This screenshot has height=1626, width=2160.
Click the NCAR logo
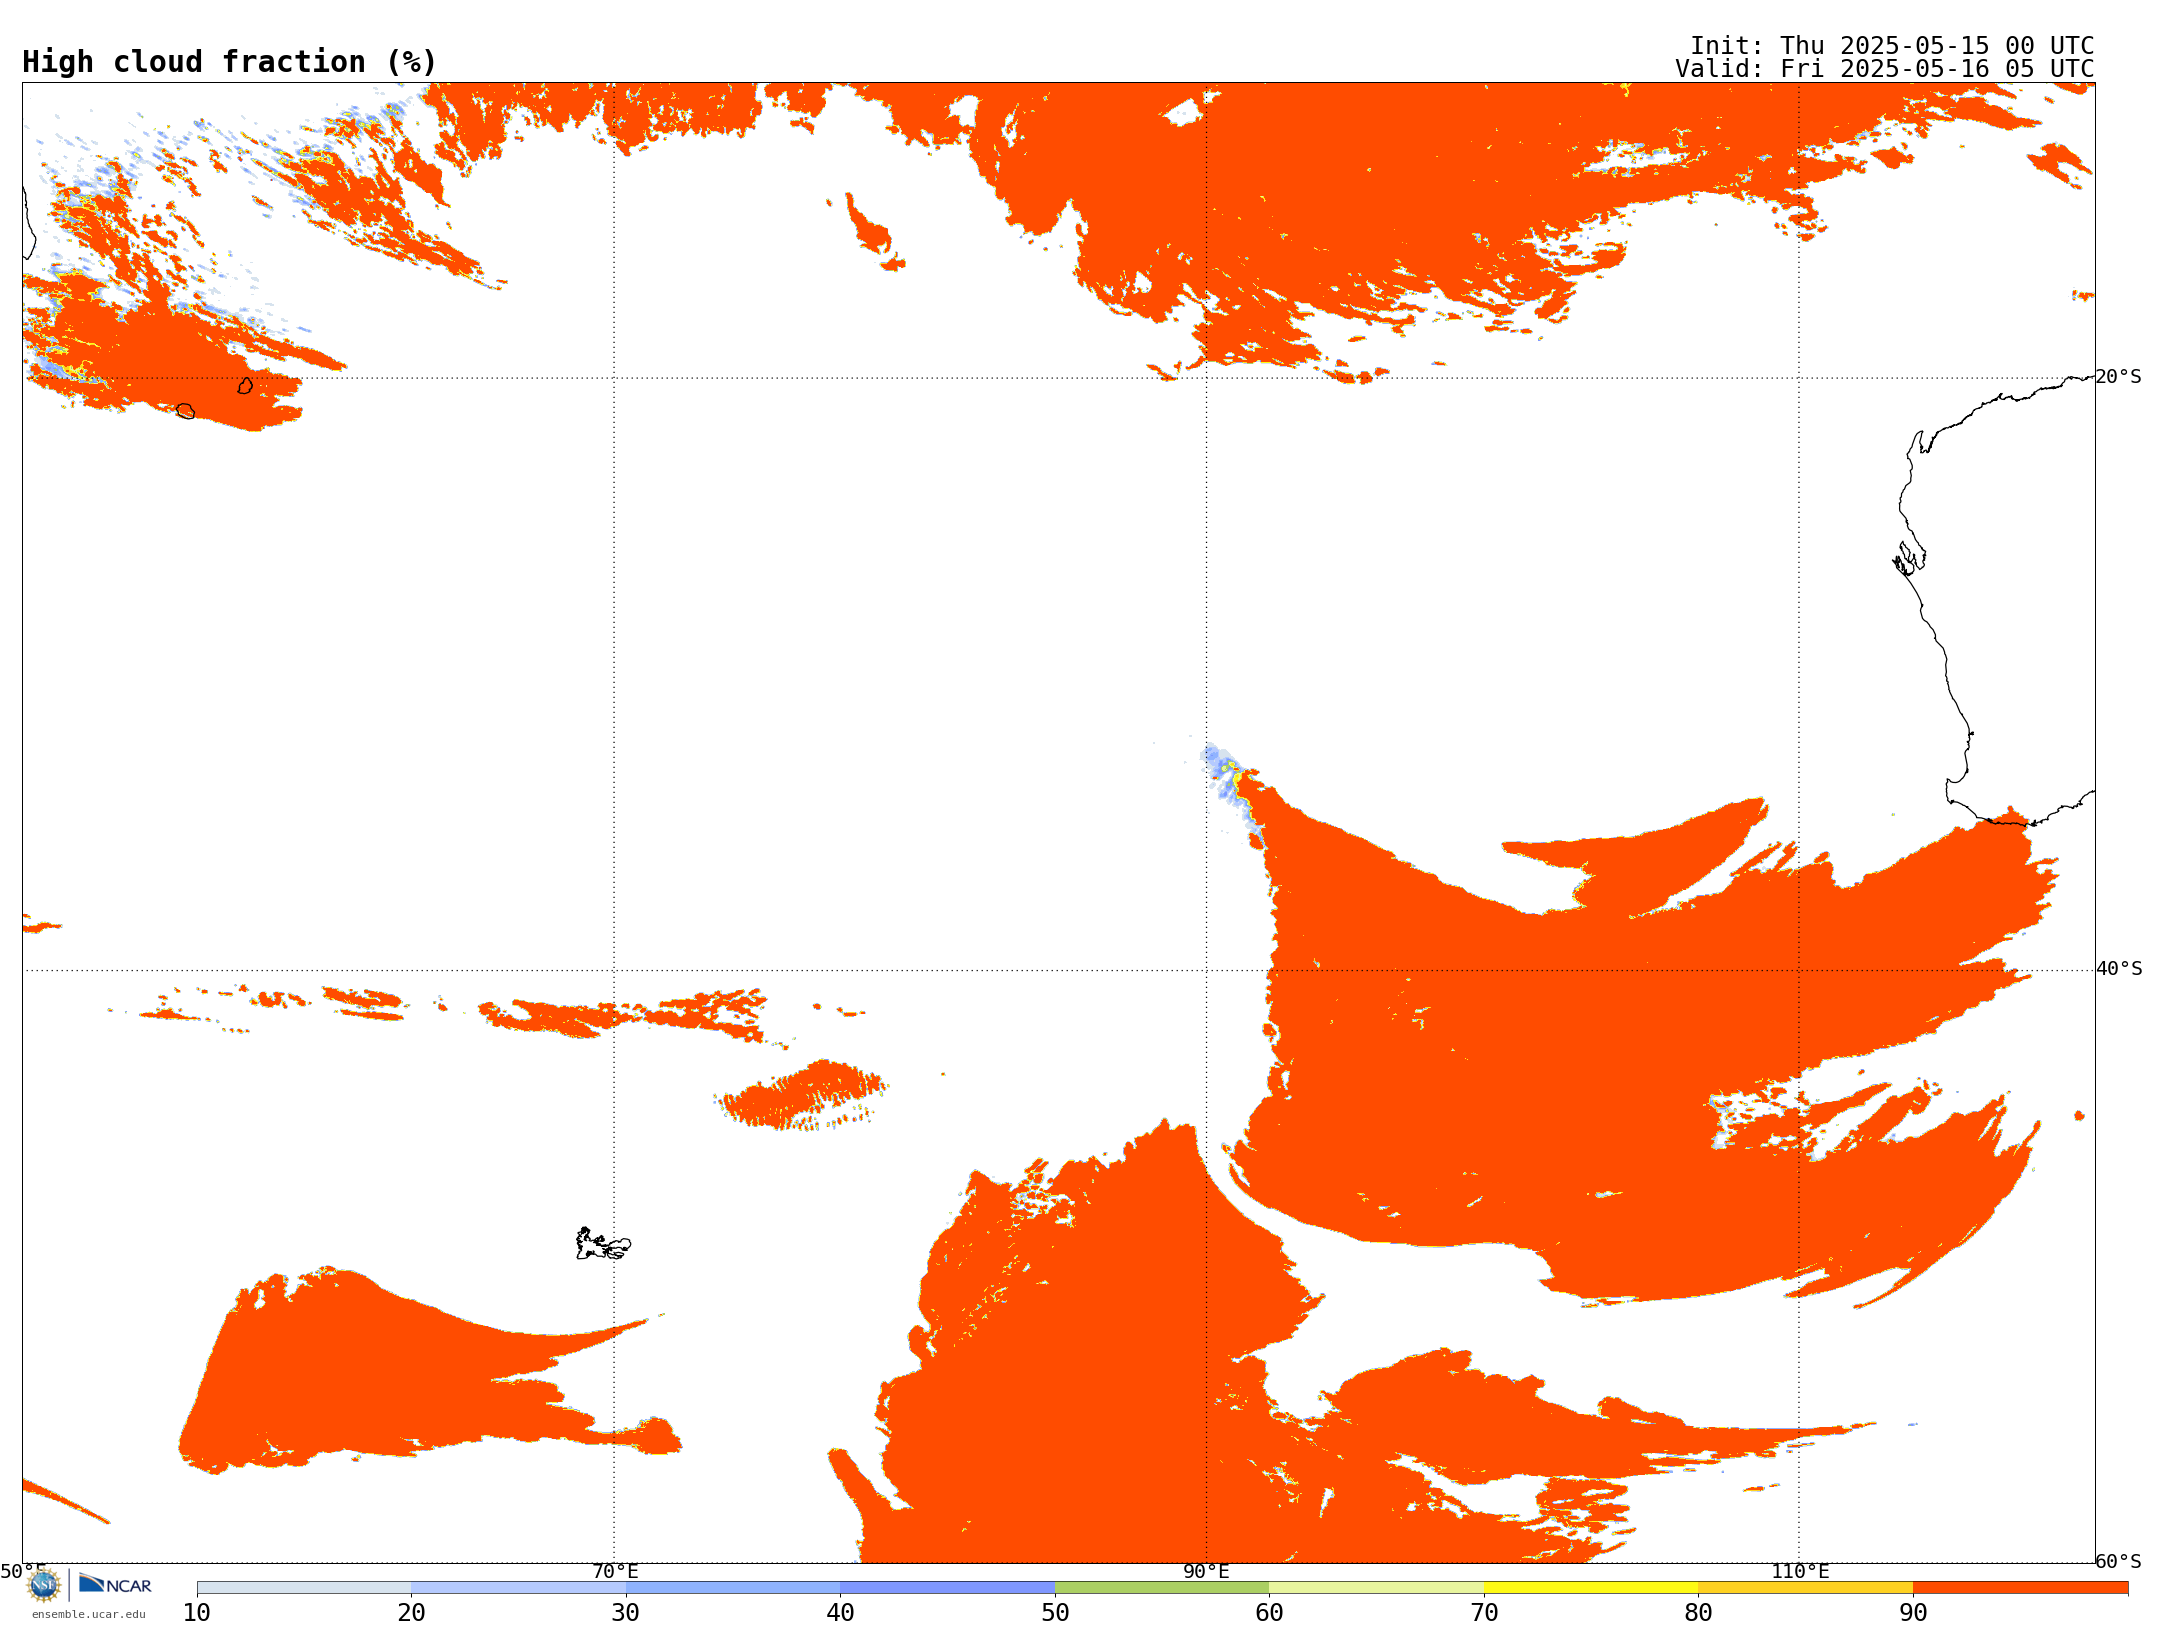pos(115,1584)
